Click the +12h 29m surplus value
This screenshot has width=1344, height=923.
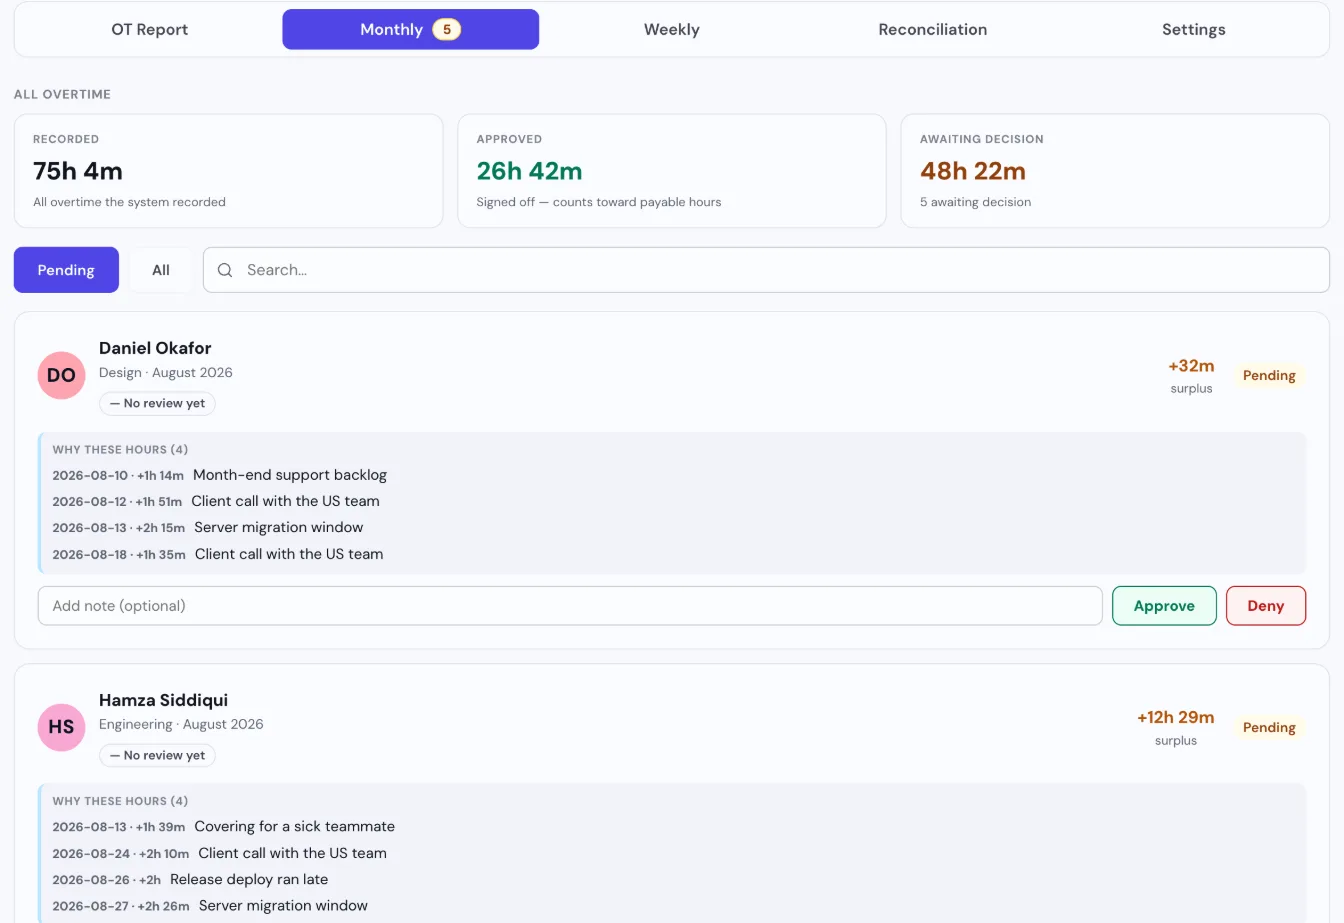coord(1175,718)
